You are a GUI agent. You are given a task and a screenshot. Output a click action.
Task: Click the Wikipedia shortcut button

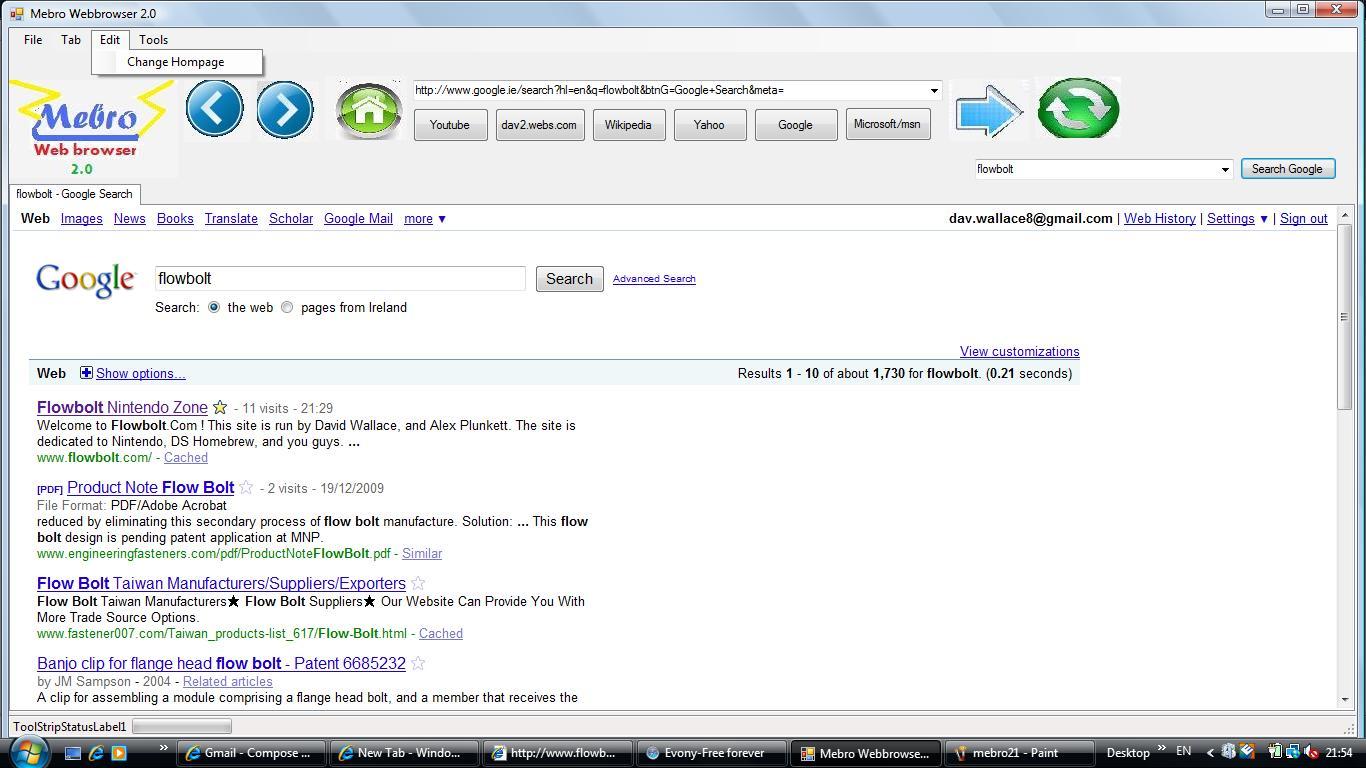pos(628,125)
